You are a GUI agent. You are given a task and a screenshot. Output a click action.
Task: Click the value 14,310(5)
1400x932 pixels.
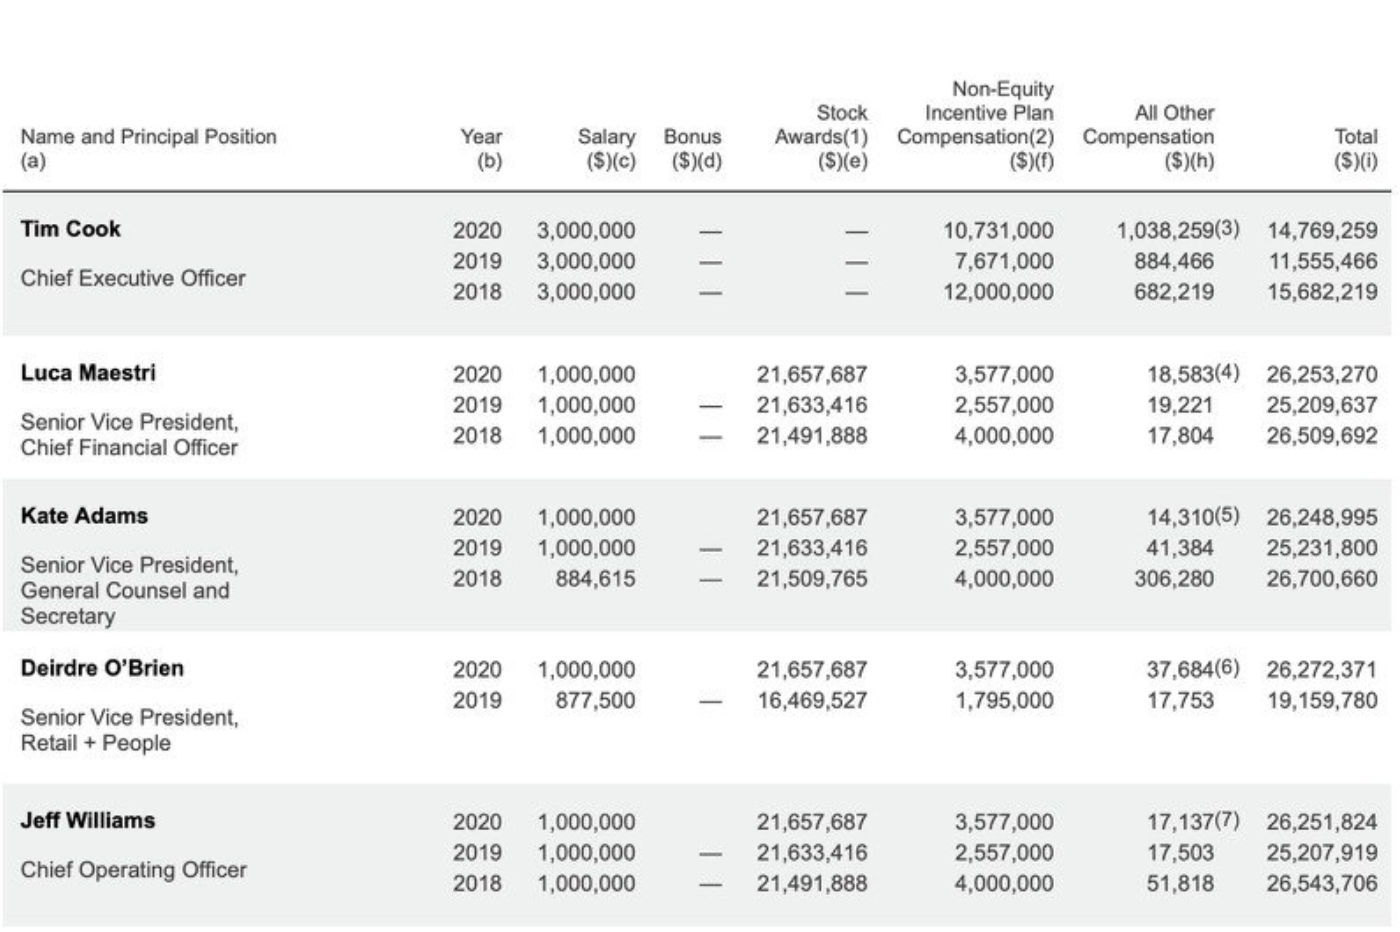[1193, 517]
